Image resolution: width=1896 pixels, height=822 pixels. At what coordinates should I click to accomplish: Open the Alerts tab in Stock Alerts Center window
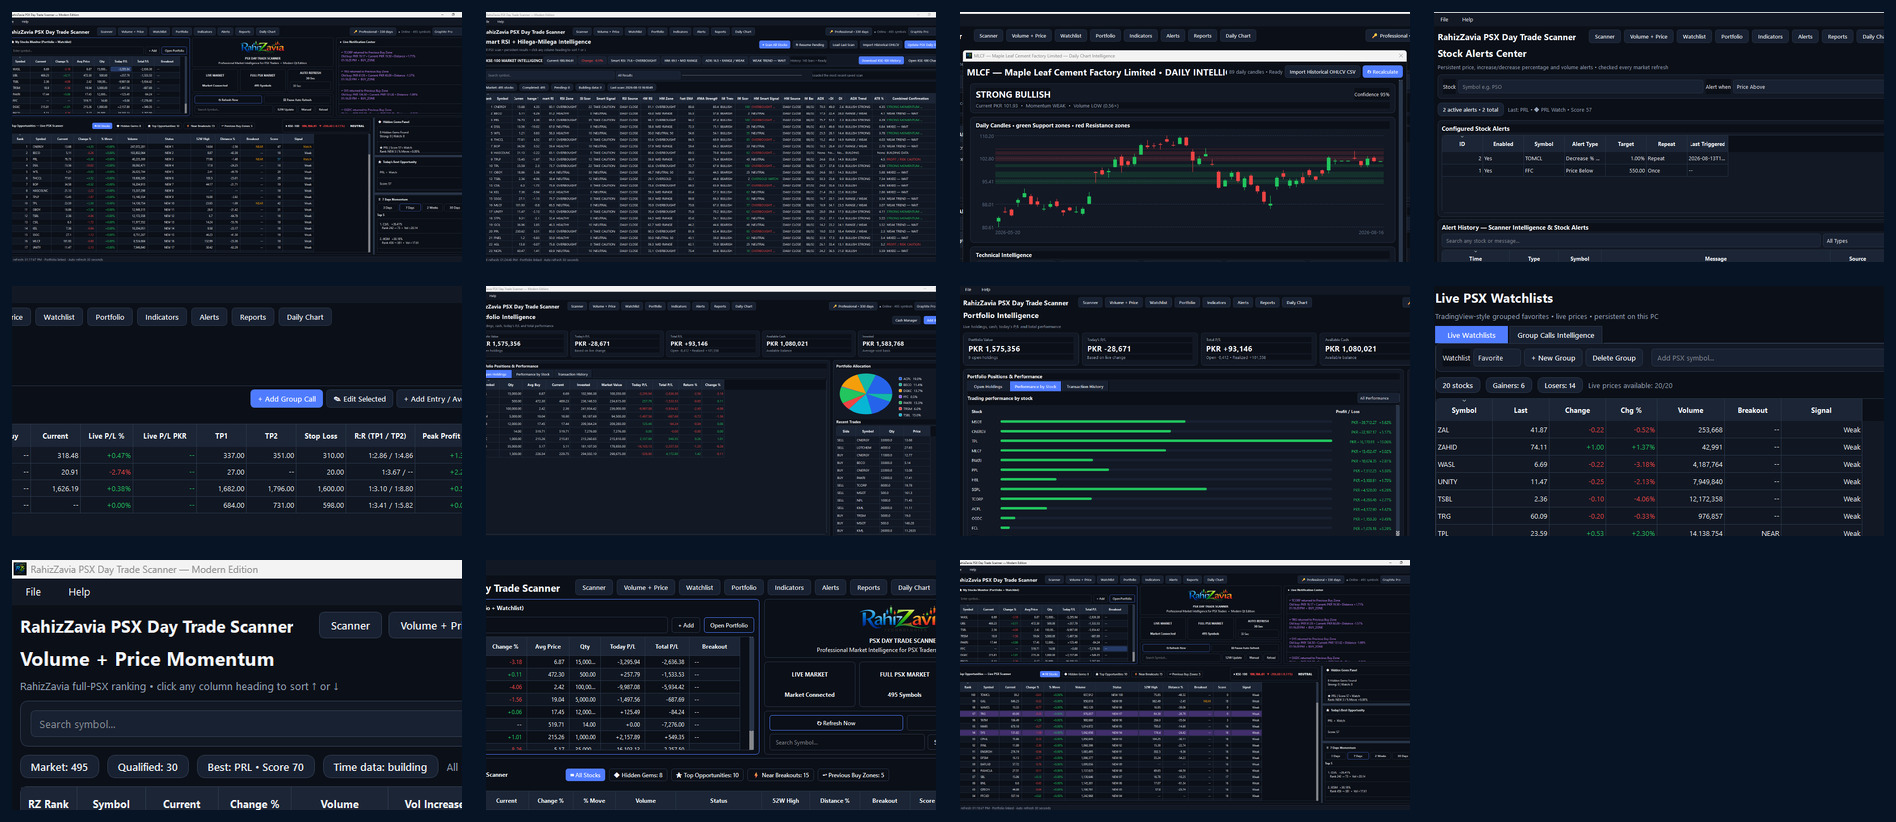click(x=1805, y=37)
